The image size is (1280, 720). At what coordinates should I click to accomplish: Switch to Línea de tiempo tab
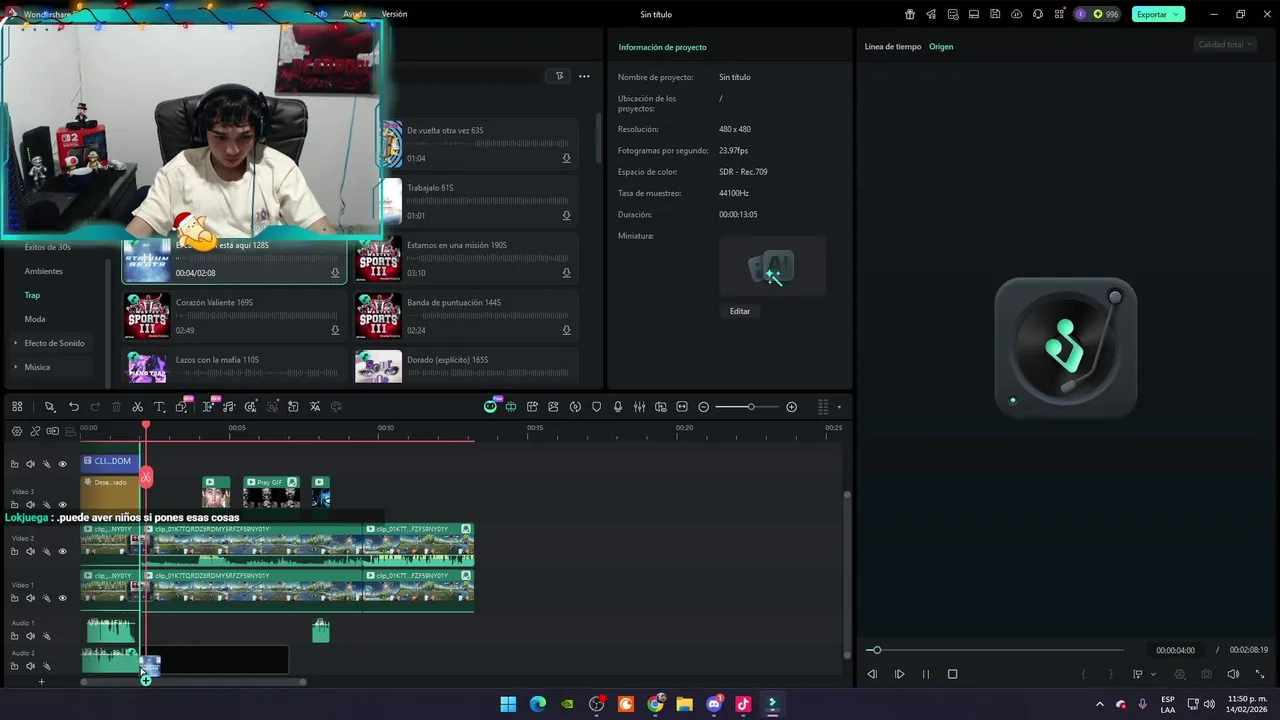point(893,47)
